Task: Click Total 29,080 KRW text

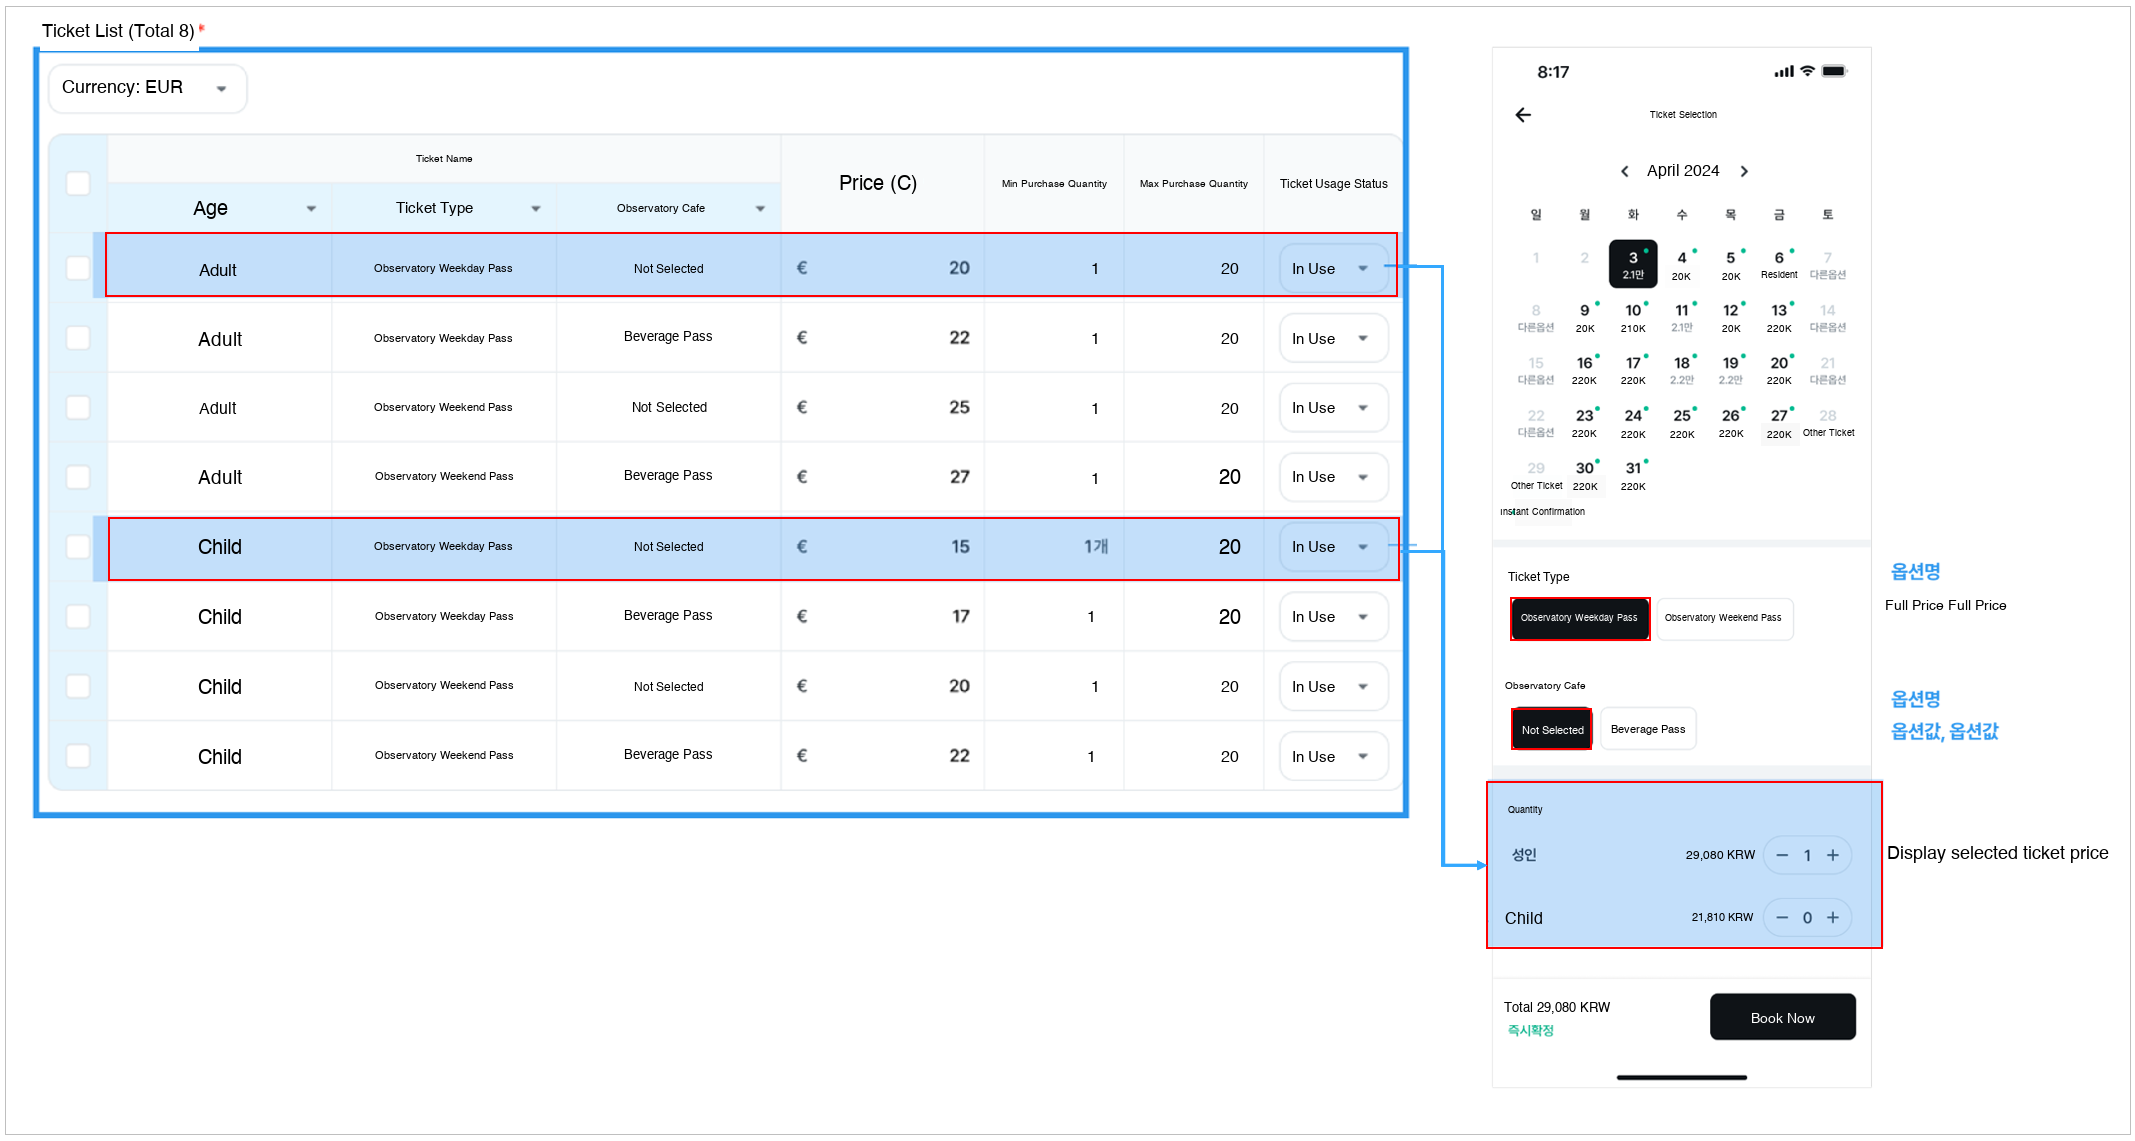Action: point(1557,1007)
